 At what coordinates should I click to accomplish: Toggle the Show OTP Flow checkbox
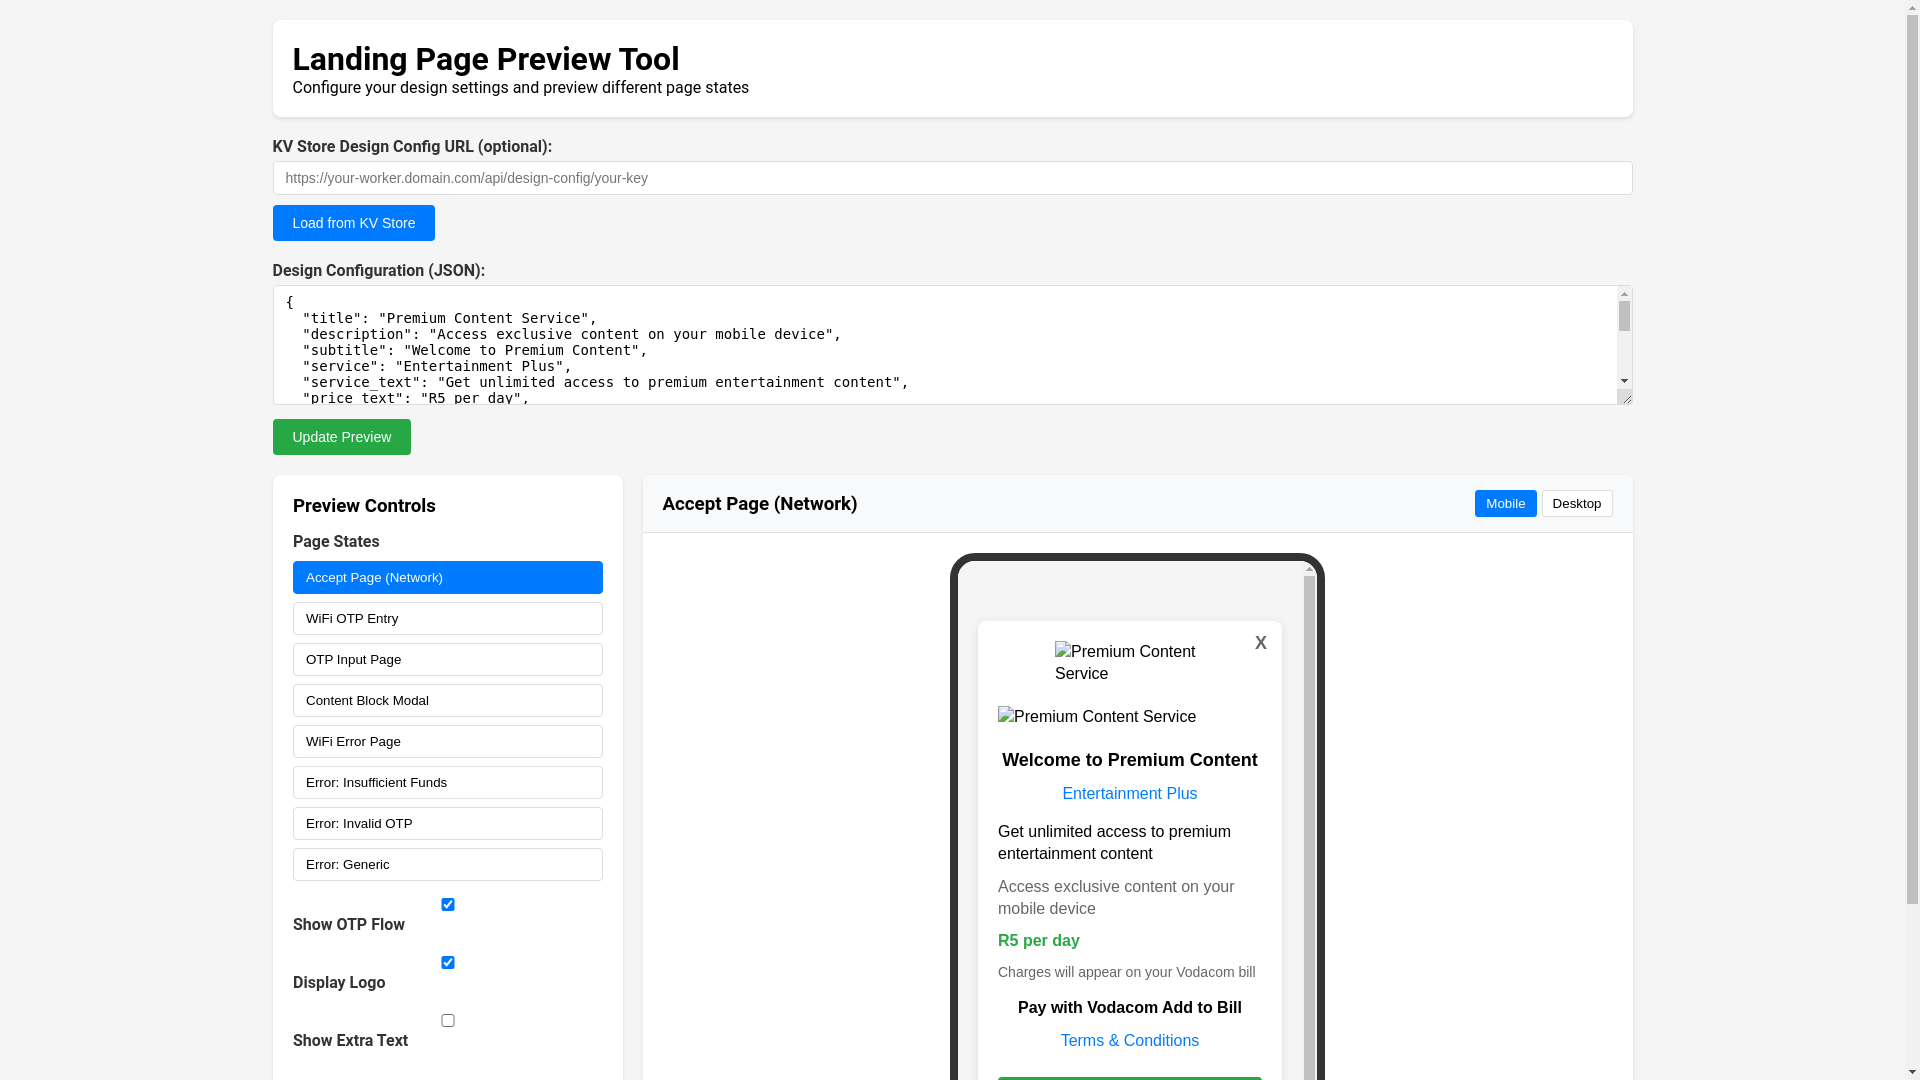pos(448,904)
